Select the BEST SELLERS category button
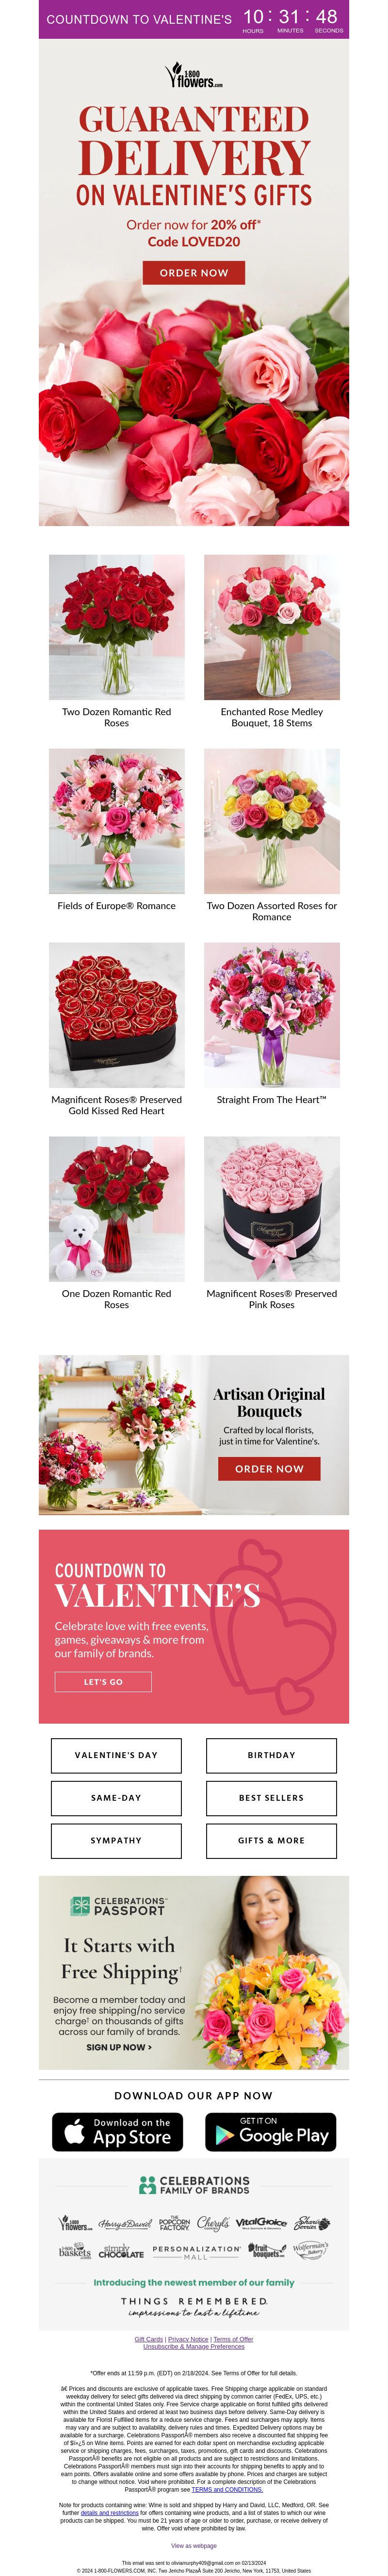 point(271,1797)
